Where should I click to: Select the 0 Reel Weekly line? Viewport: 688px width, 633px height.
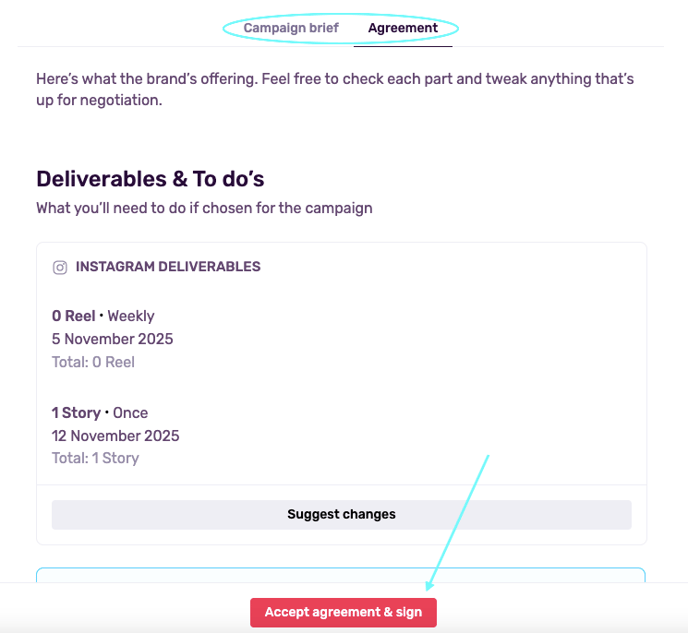[103, 316]
